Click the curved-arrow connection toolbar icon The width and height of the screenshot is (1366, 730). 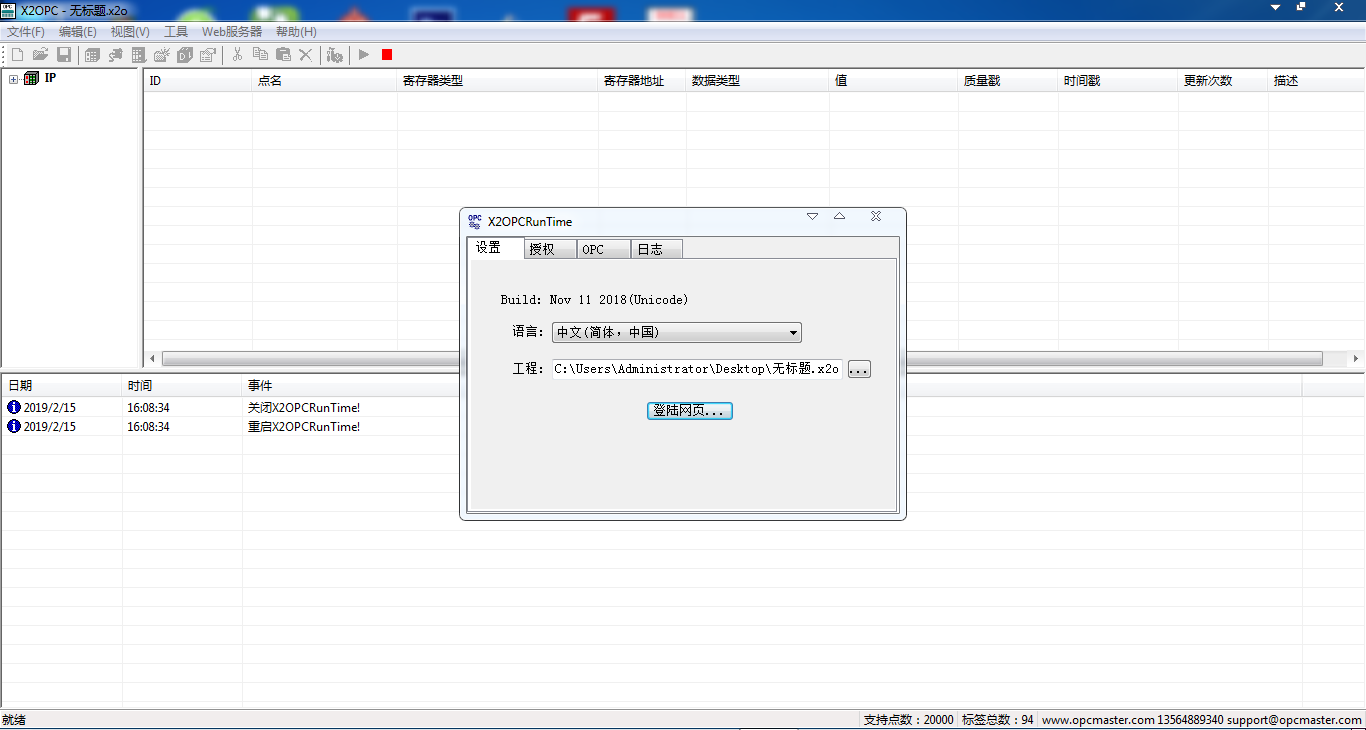[116, 55]
